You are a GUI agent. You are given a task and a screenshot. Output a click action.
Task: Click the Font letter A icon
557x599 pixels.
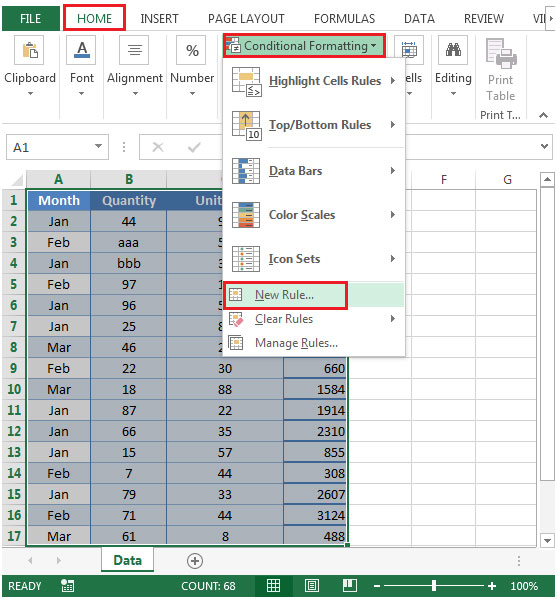coord(81,50)
